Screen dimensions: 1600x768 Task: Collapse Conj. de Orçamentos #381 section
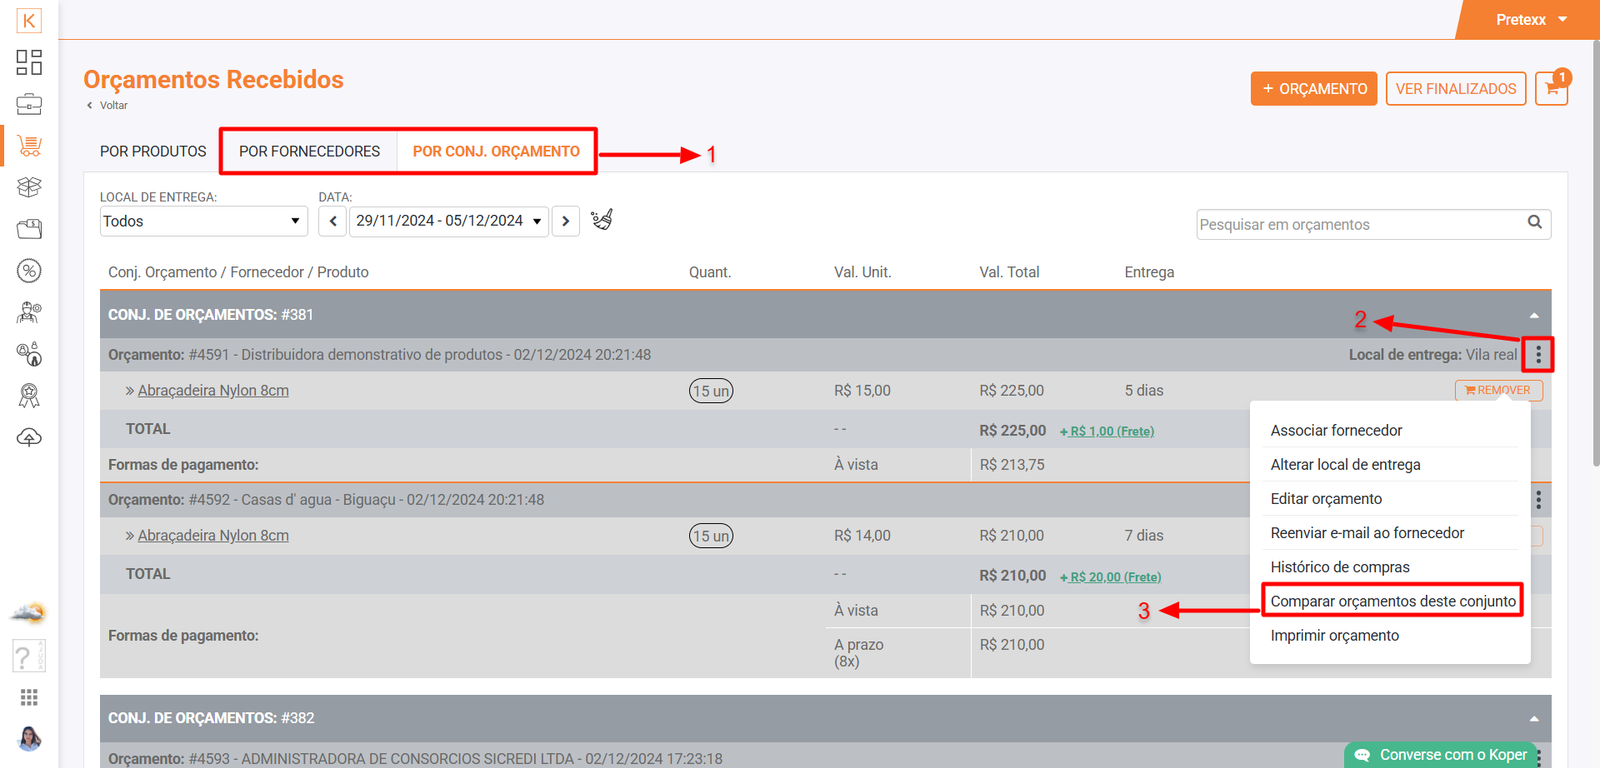(1533, 315)
